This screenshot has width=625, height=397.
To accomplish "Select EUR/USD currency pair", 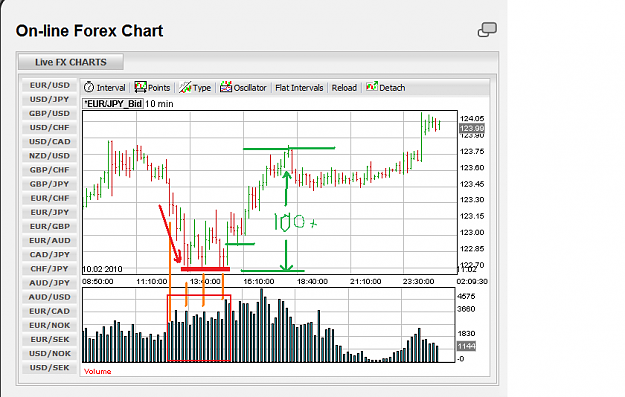I will tap(49, 85).
